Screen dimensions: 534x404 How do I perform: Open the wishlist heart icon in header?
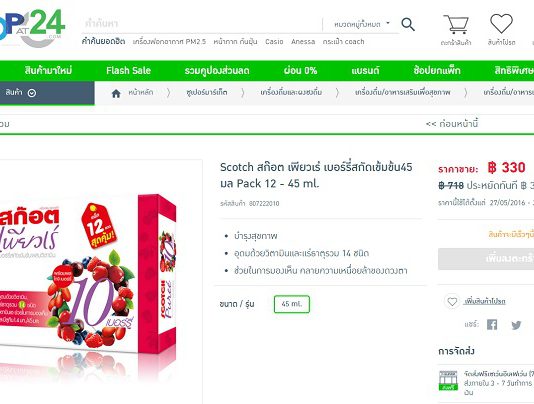click(x=501, y=24)
